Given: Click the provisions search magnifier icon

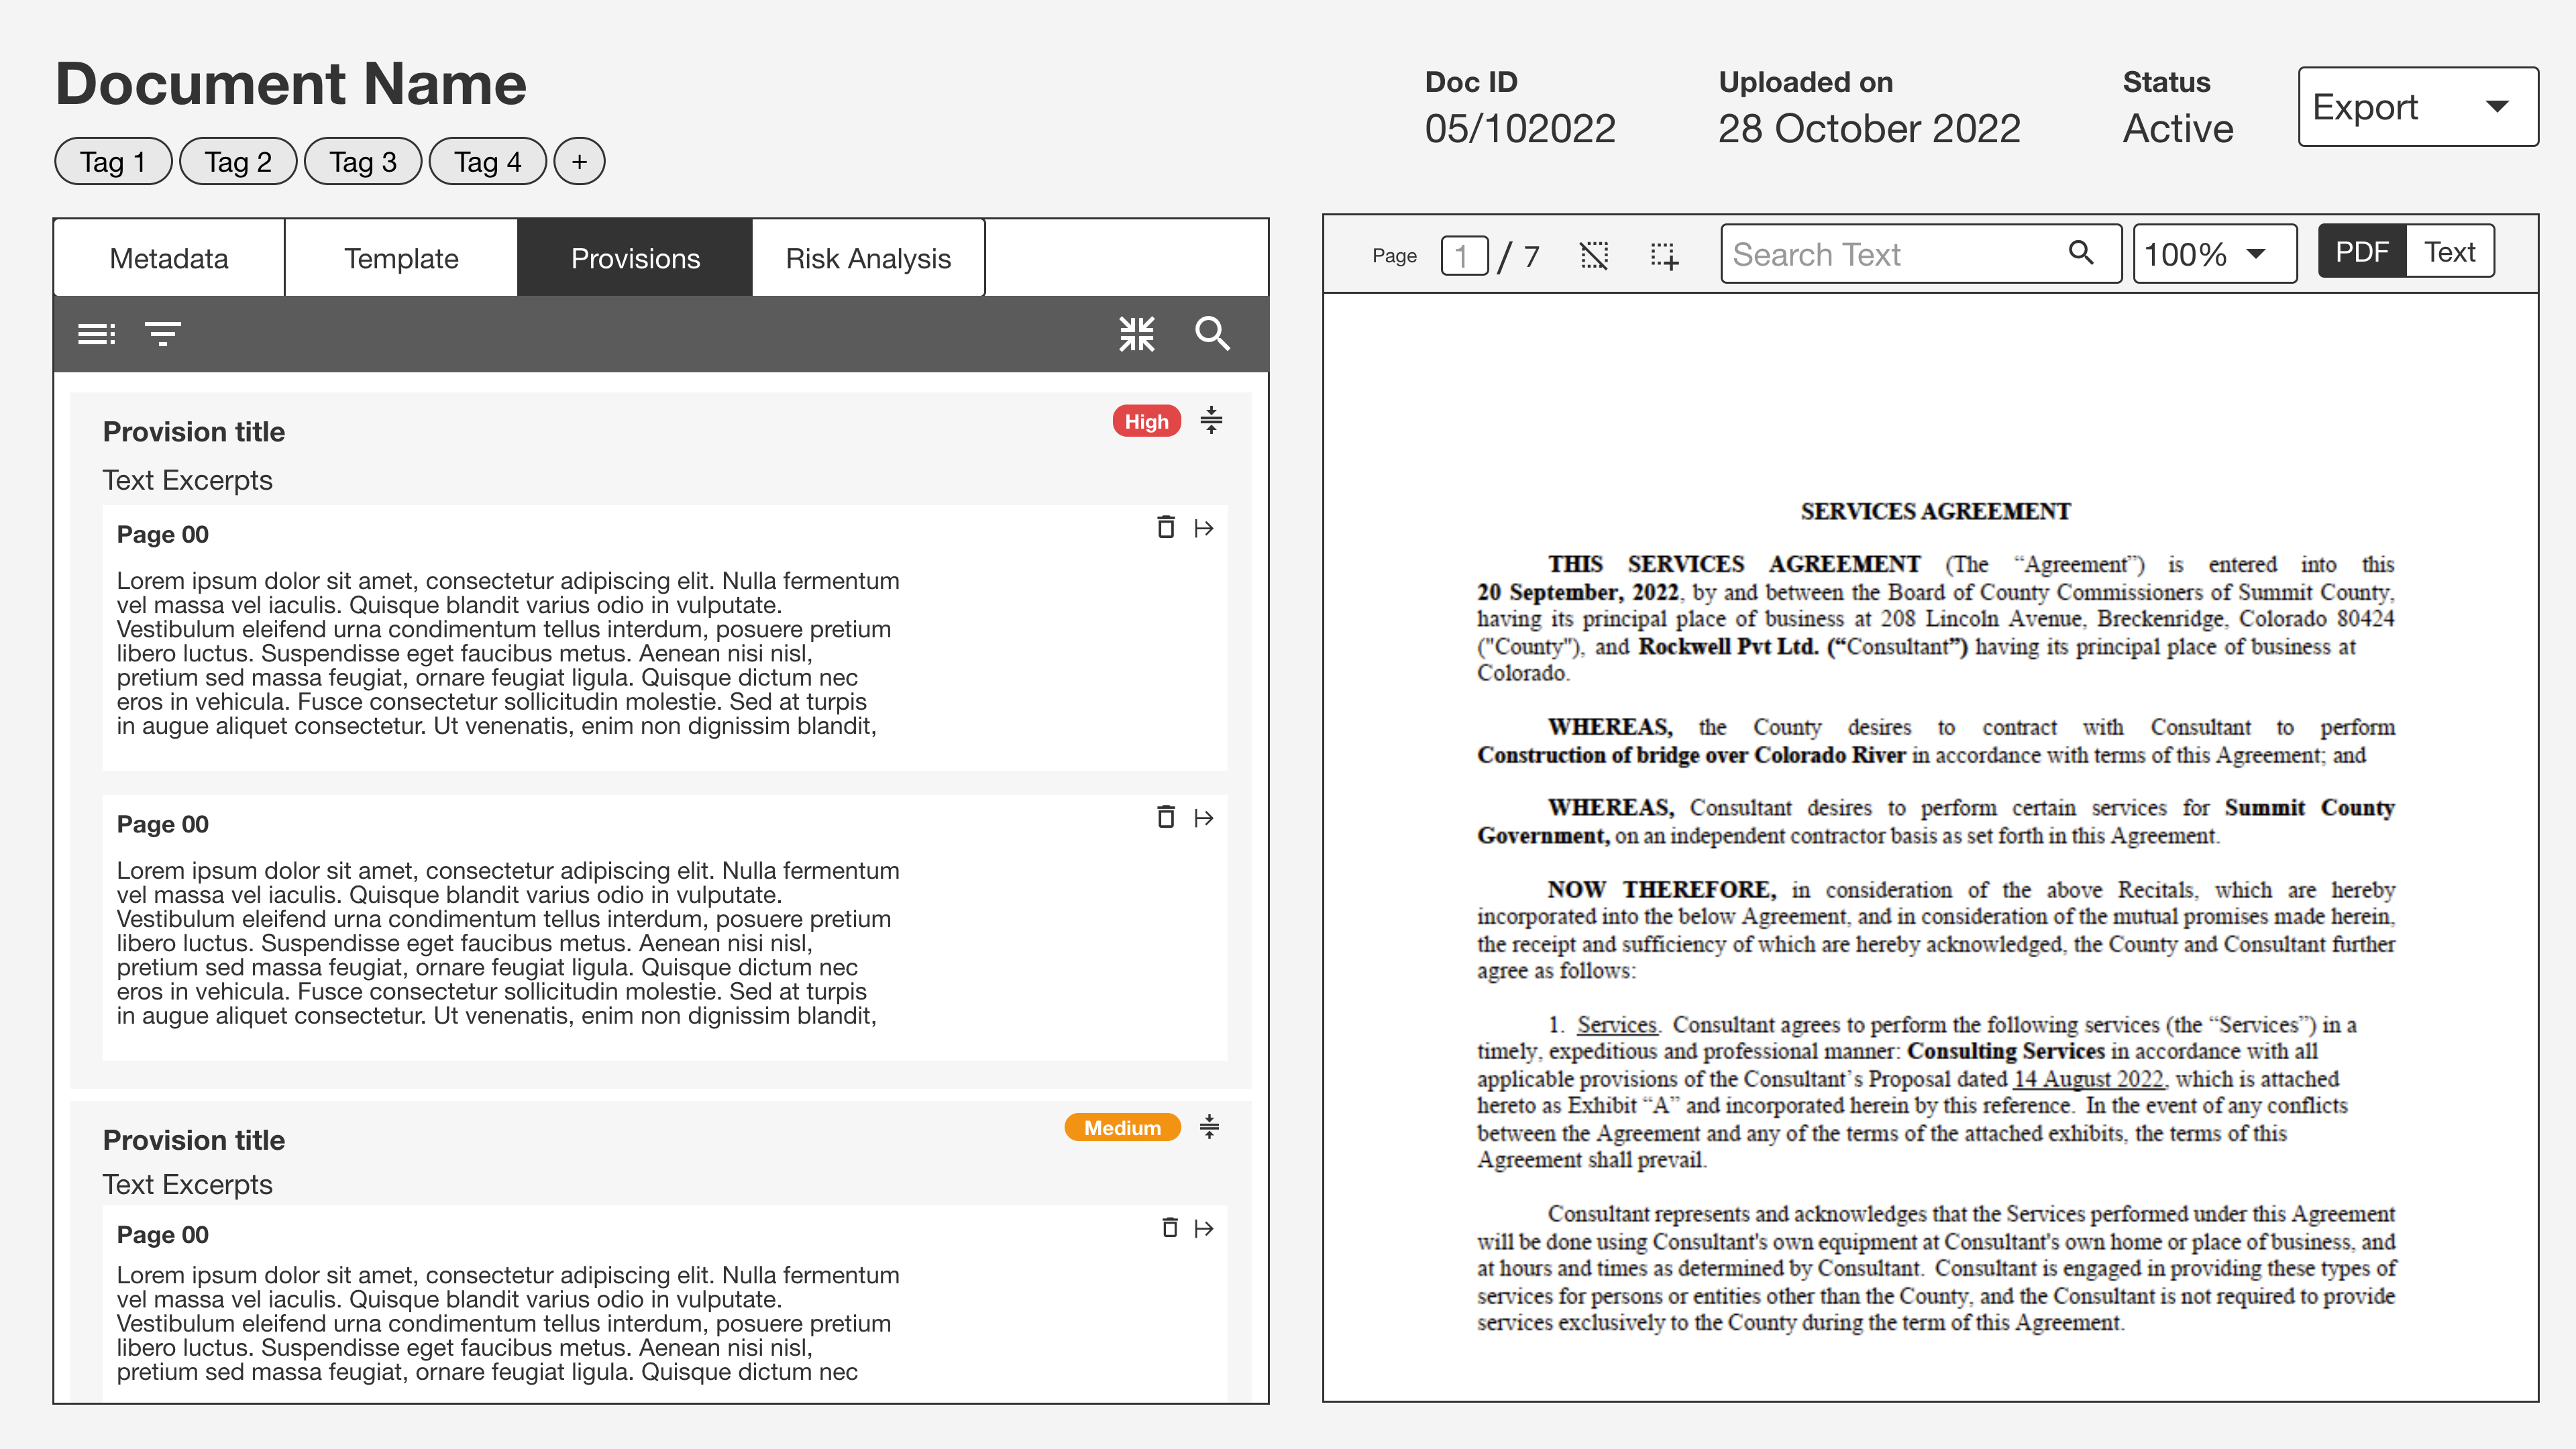Looking at the screenshot, I should (x=1212, y=333).
